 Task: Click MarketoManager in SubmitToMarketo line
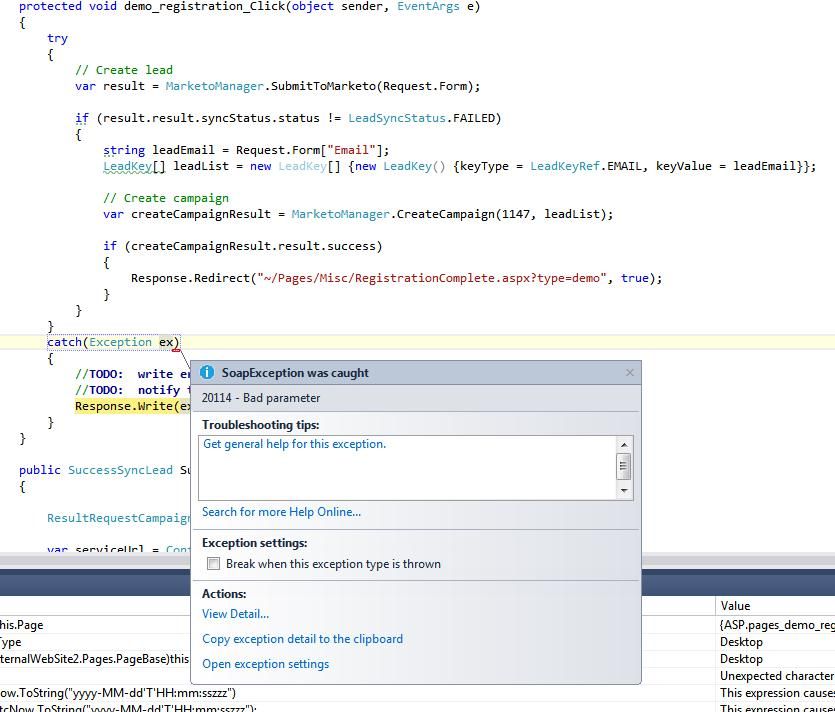(x=214, y=86)
